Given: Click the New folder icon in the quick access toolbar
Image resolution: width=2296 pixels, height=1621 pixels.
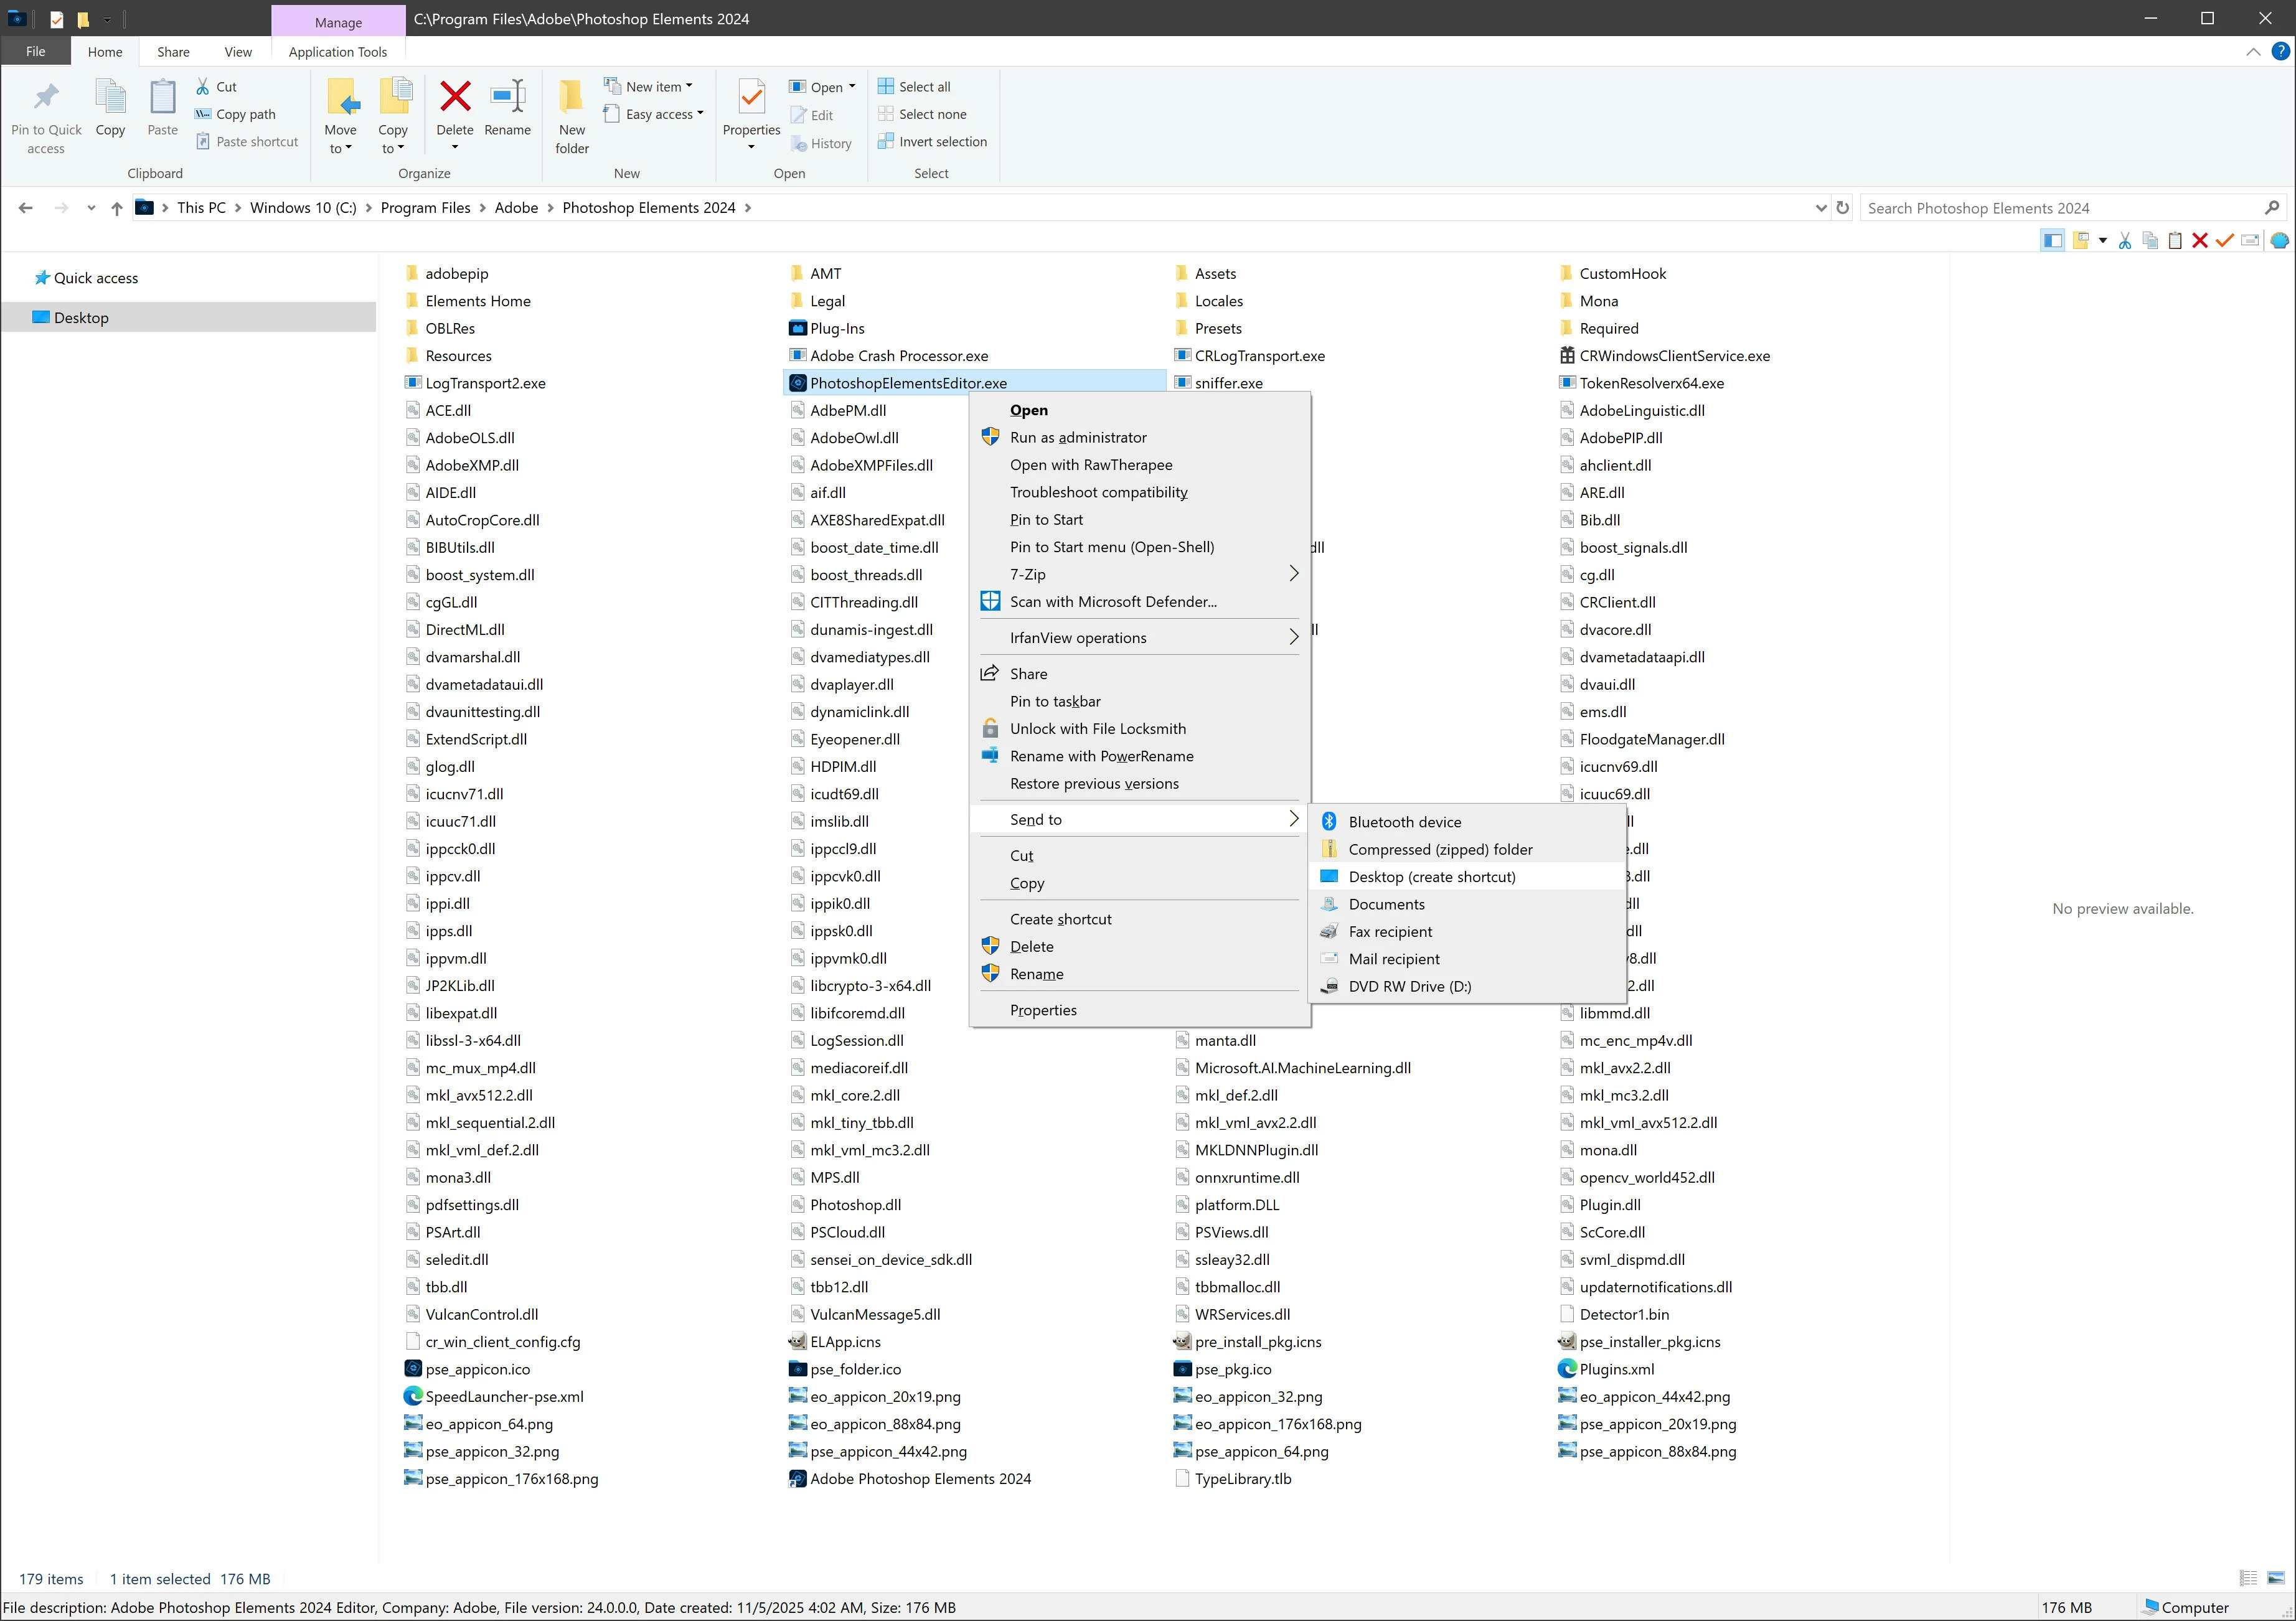Looking at the screenshot, I should [83, 19].
